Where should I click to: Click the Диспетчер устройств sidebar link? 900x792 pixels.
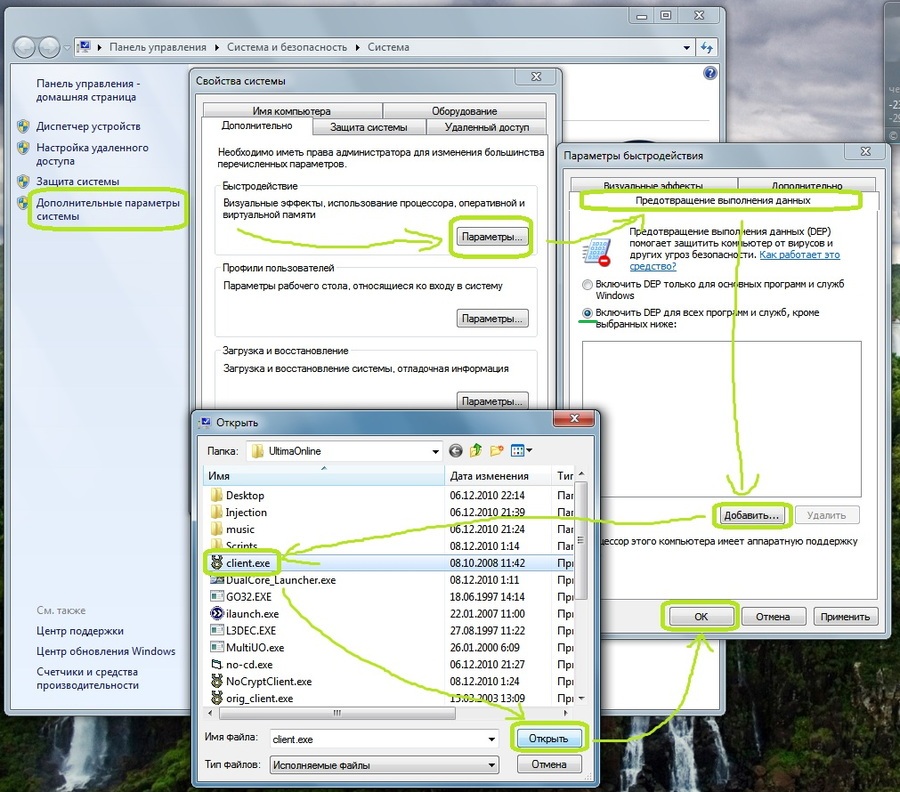click(x=88, y=127)
